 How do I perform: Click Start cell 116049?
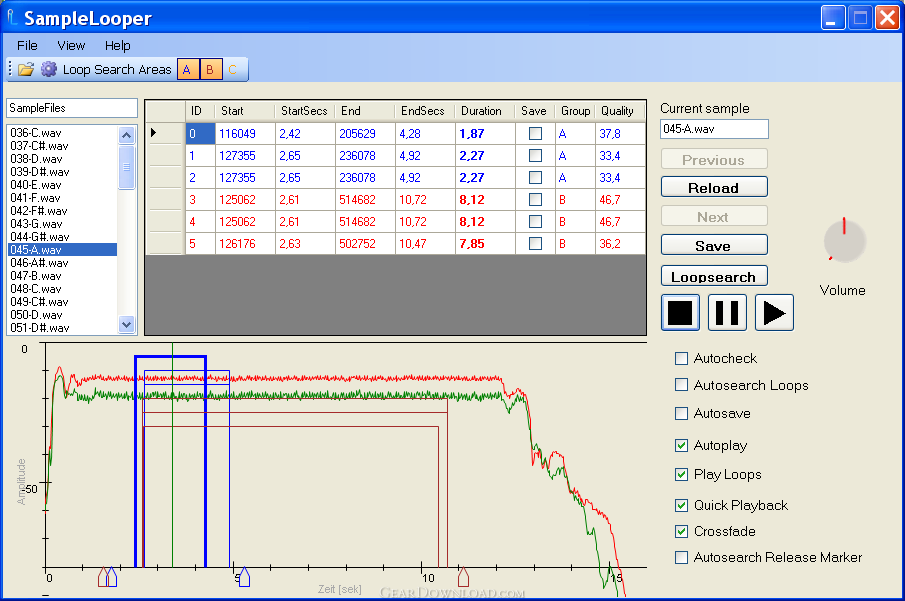[245, 133]
